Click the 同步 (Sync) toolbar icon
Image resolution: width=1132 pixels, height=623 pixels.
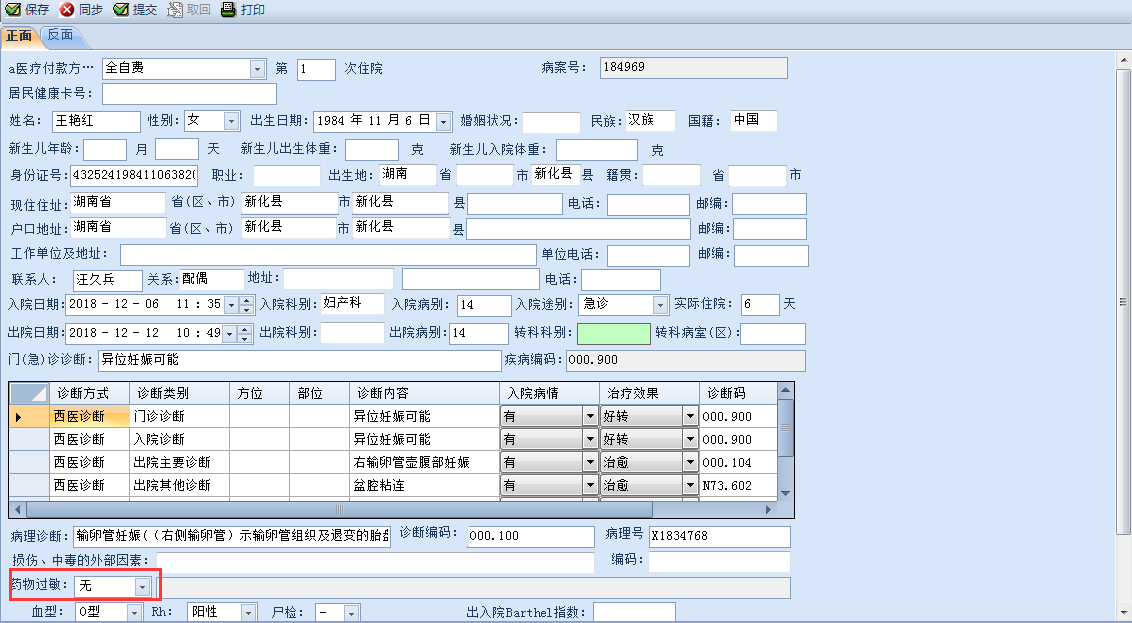68,9
